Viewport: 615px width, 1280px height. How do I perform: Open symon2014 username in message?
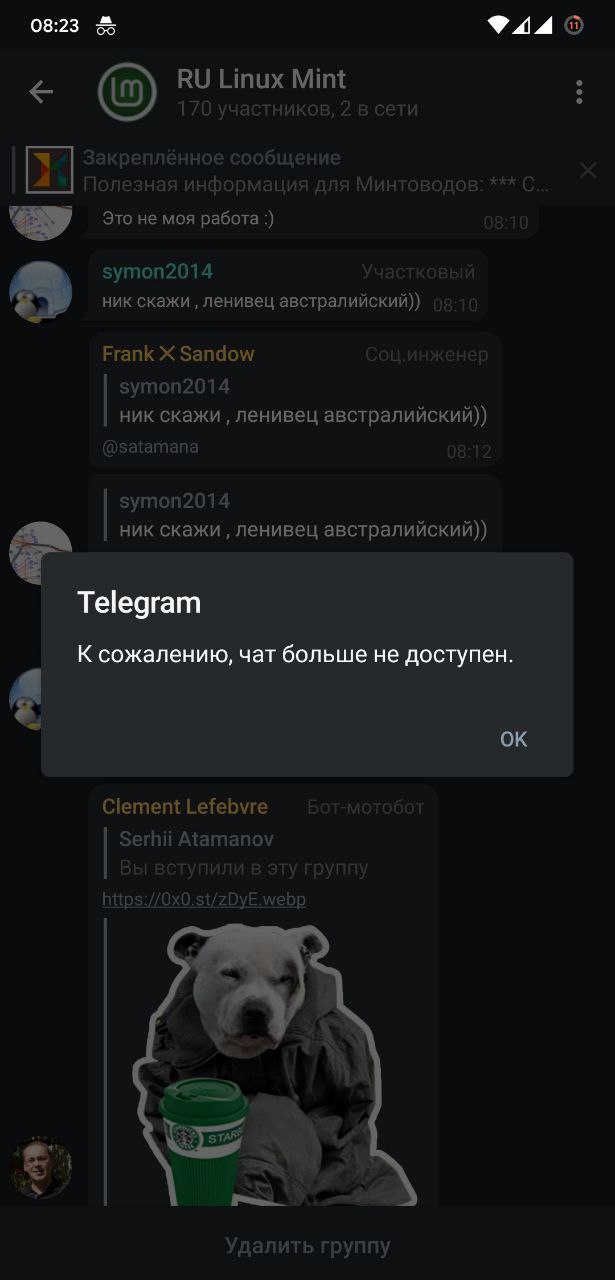click(x=157, y=272)
